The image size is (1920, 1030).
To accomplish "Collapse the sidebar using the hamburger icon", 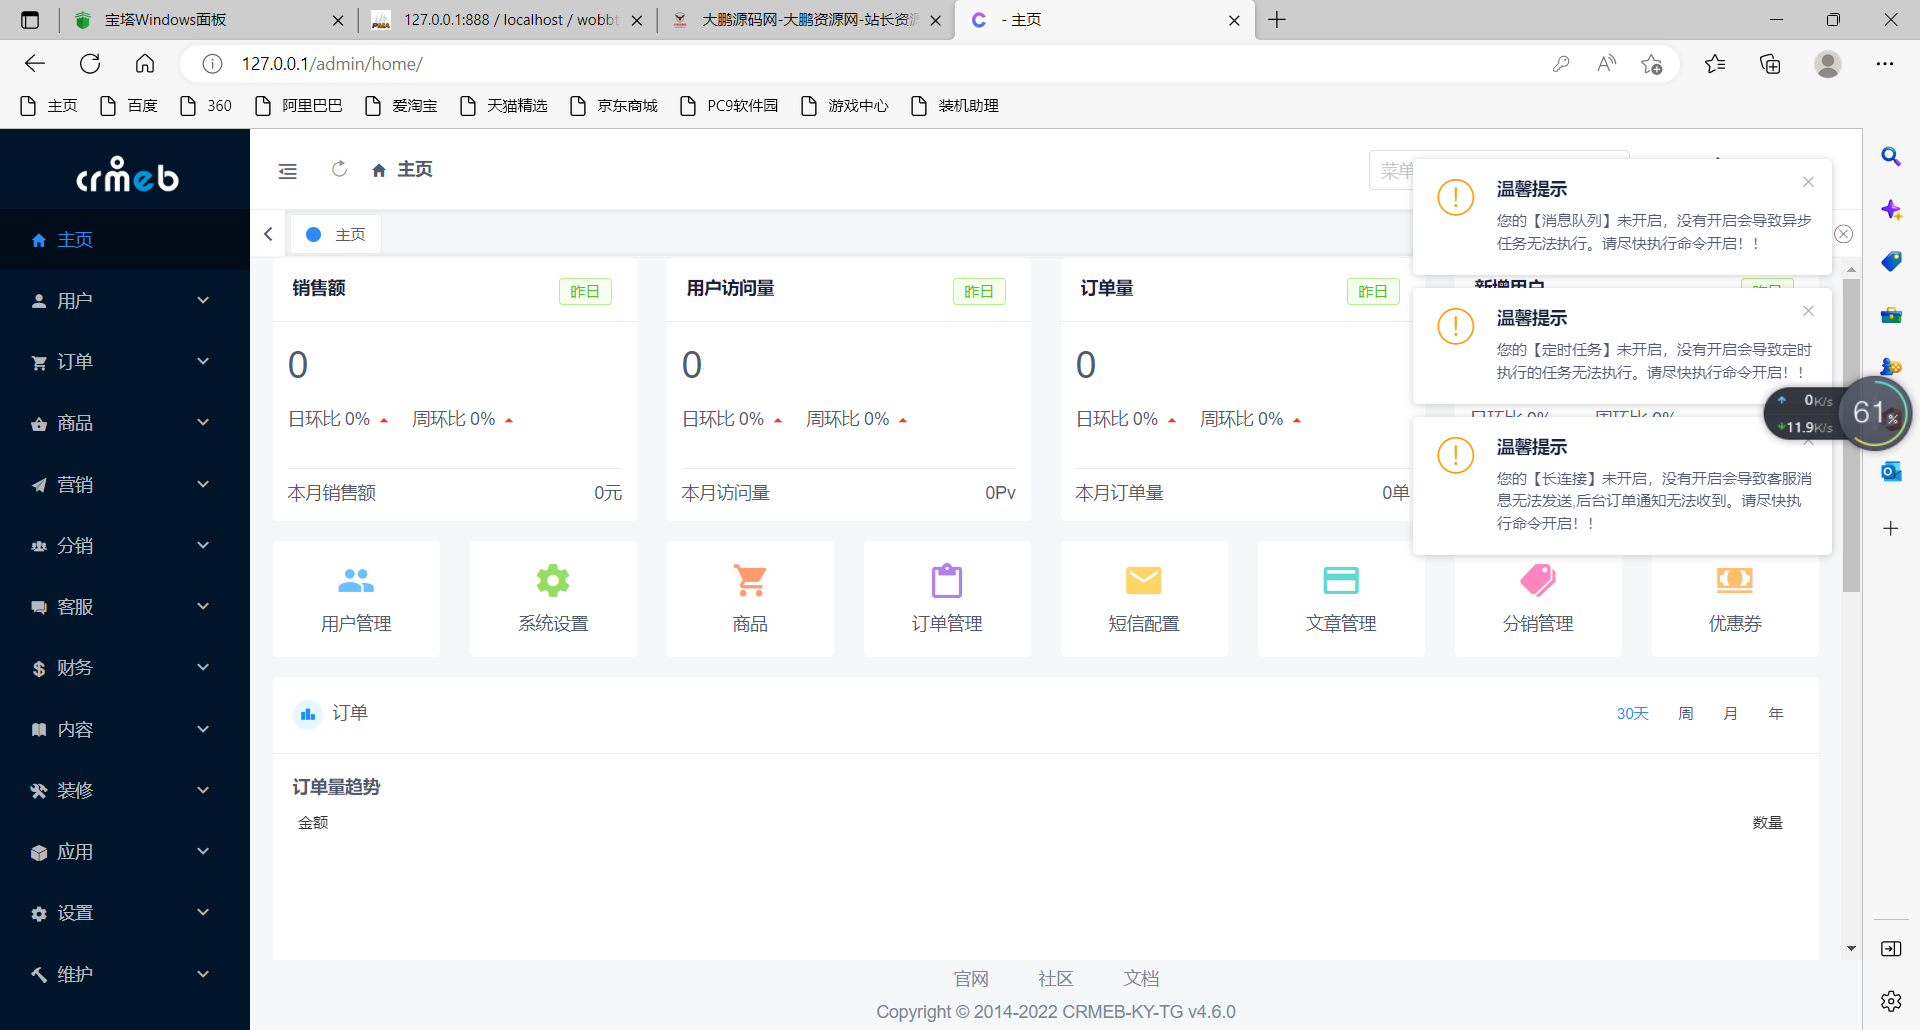I will (x=287, y=170).
